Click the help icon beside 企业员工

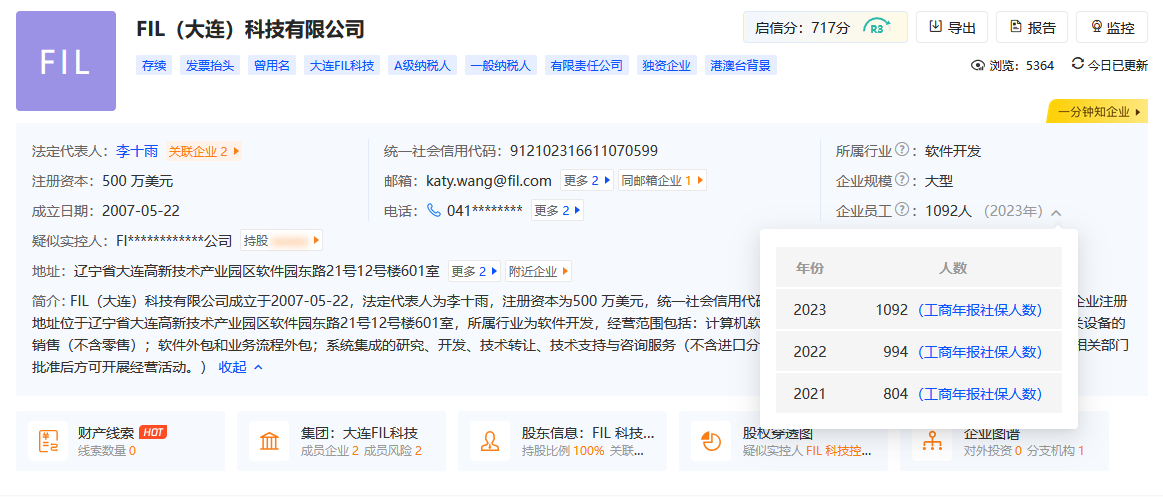902,211
